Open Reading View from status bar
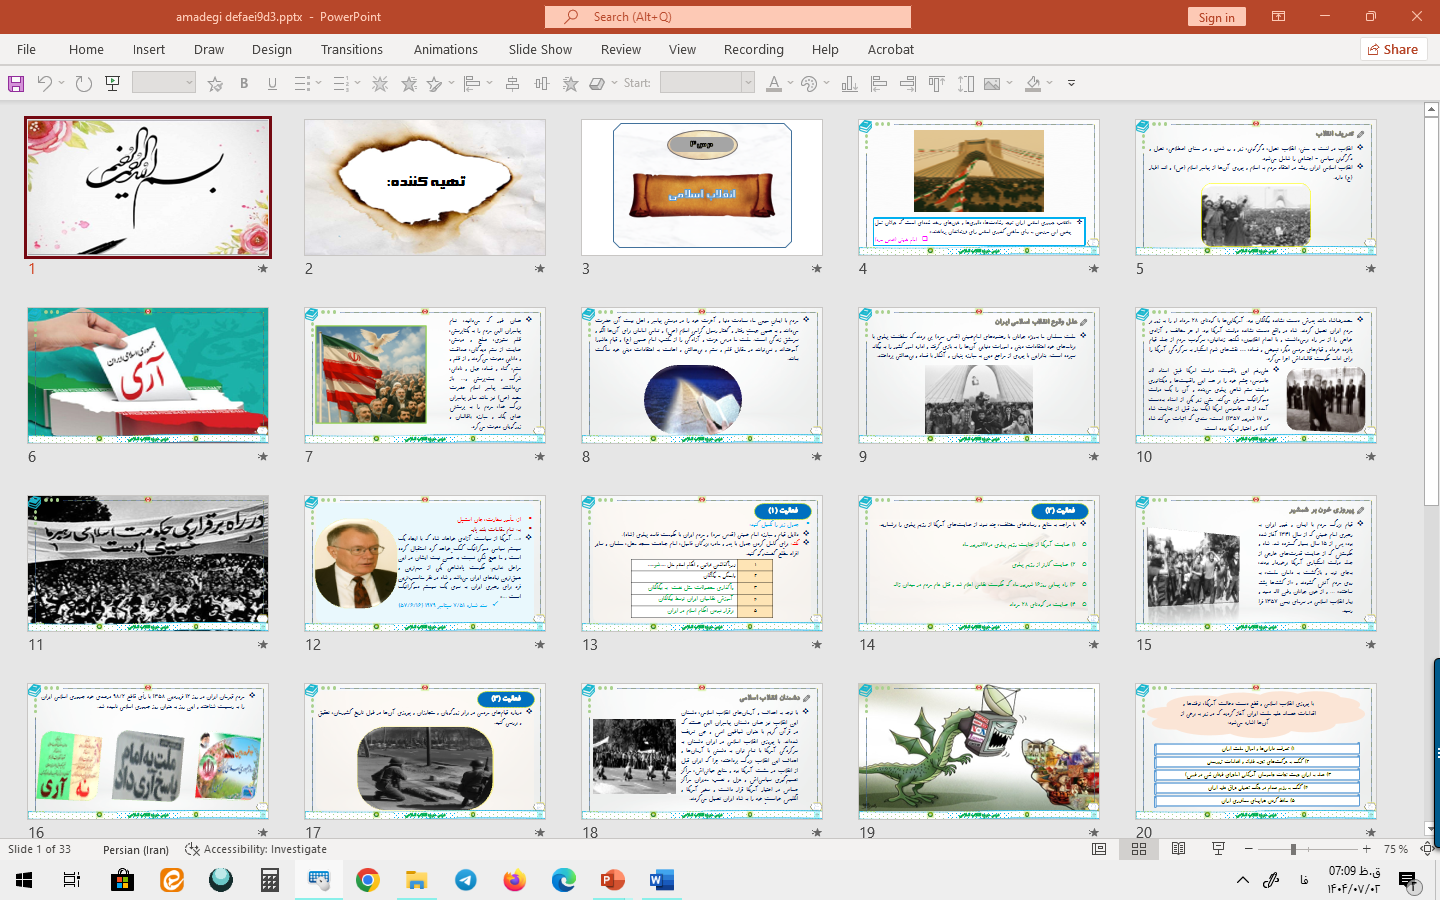Image resolution: width=1440 pixels, height=900 pixels. click(1179, 849)
